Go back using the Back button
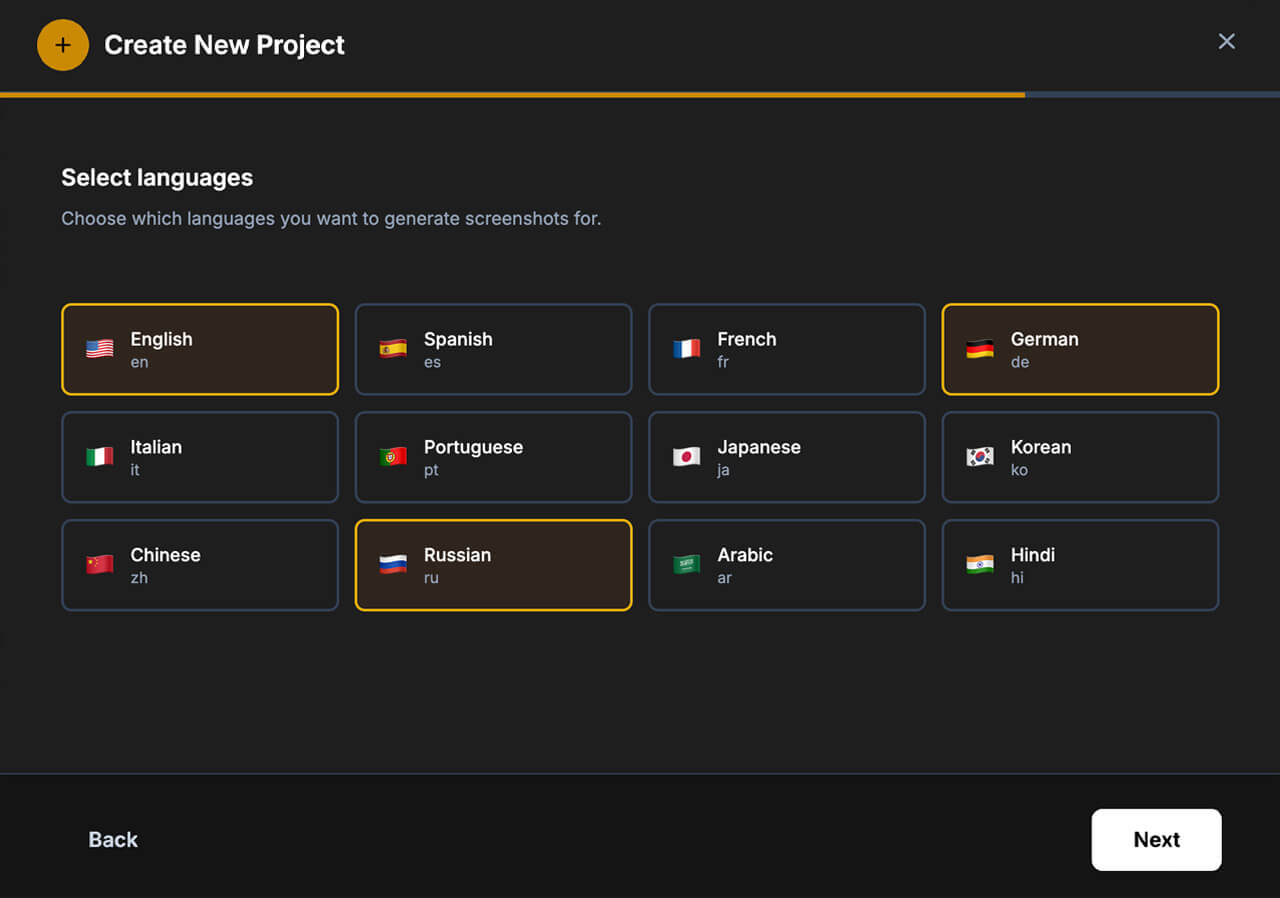 pyautogui.click(x=113, y=840)
